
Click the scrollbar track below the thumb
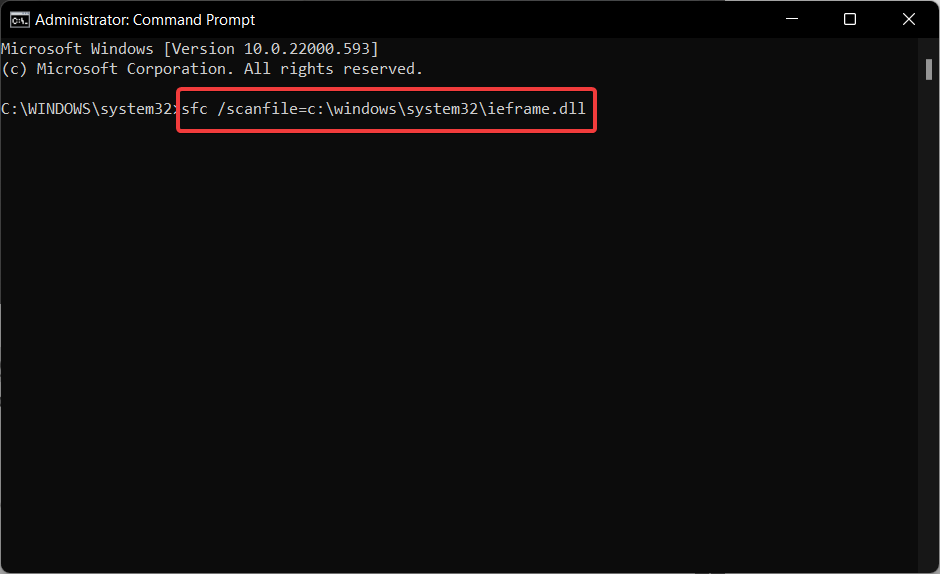[928, 324]
